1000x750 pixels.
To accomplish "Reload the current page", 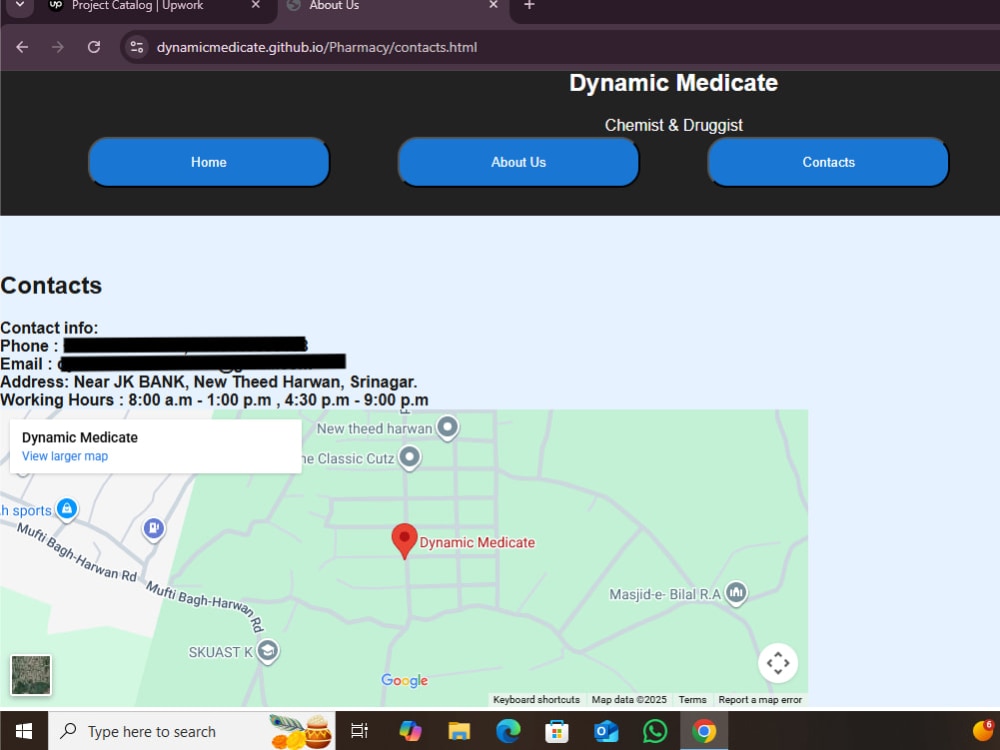I will click(x=94, y=47).
